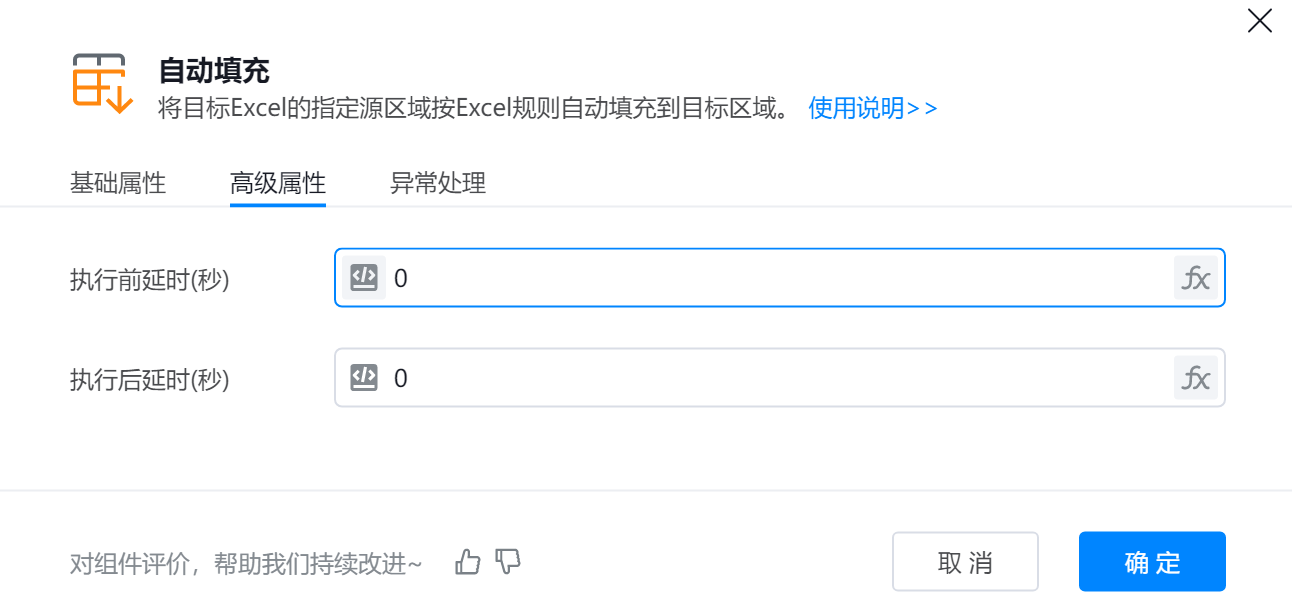
Task: Click the 执行前延时(秒) label
Action: [x=150, y=280]
